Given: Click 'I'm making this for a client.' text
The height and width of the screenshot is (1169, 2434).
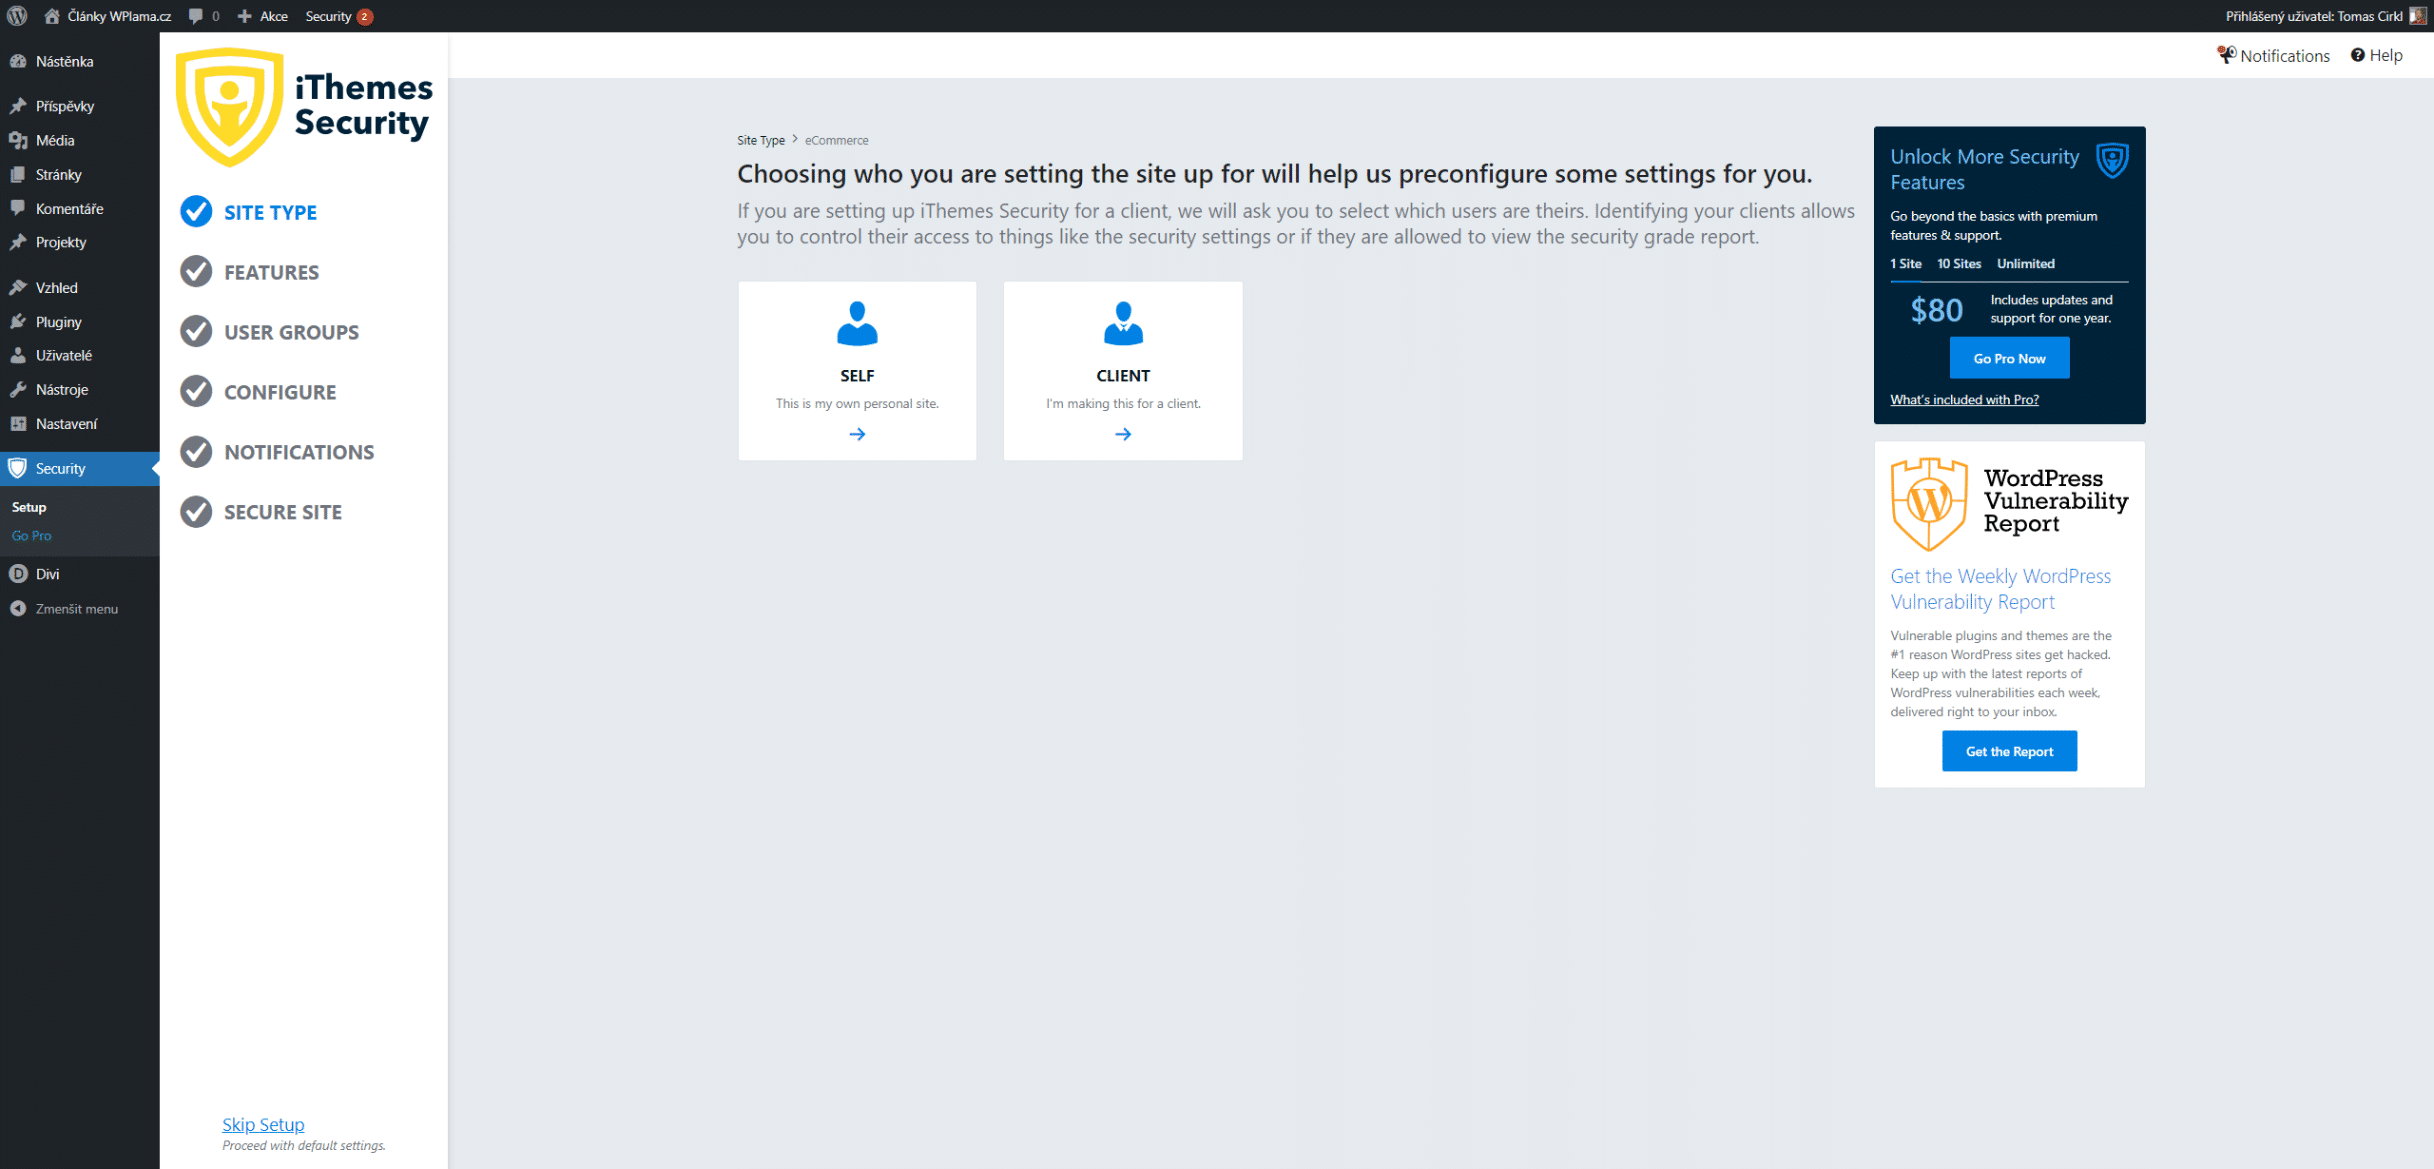Looking at the screenshot, I should [x=1123, y=404].
